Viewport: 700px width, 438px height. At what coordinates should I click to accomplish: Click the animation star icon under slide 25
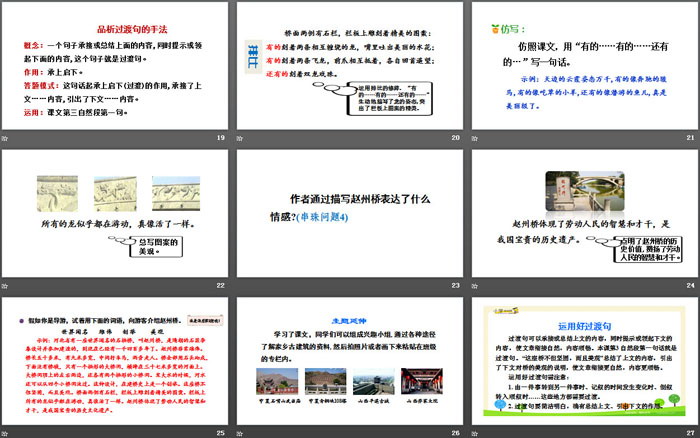[x=4, y=434]
